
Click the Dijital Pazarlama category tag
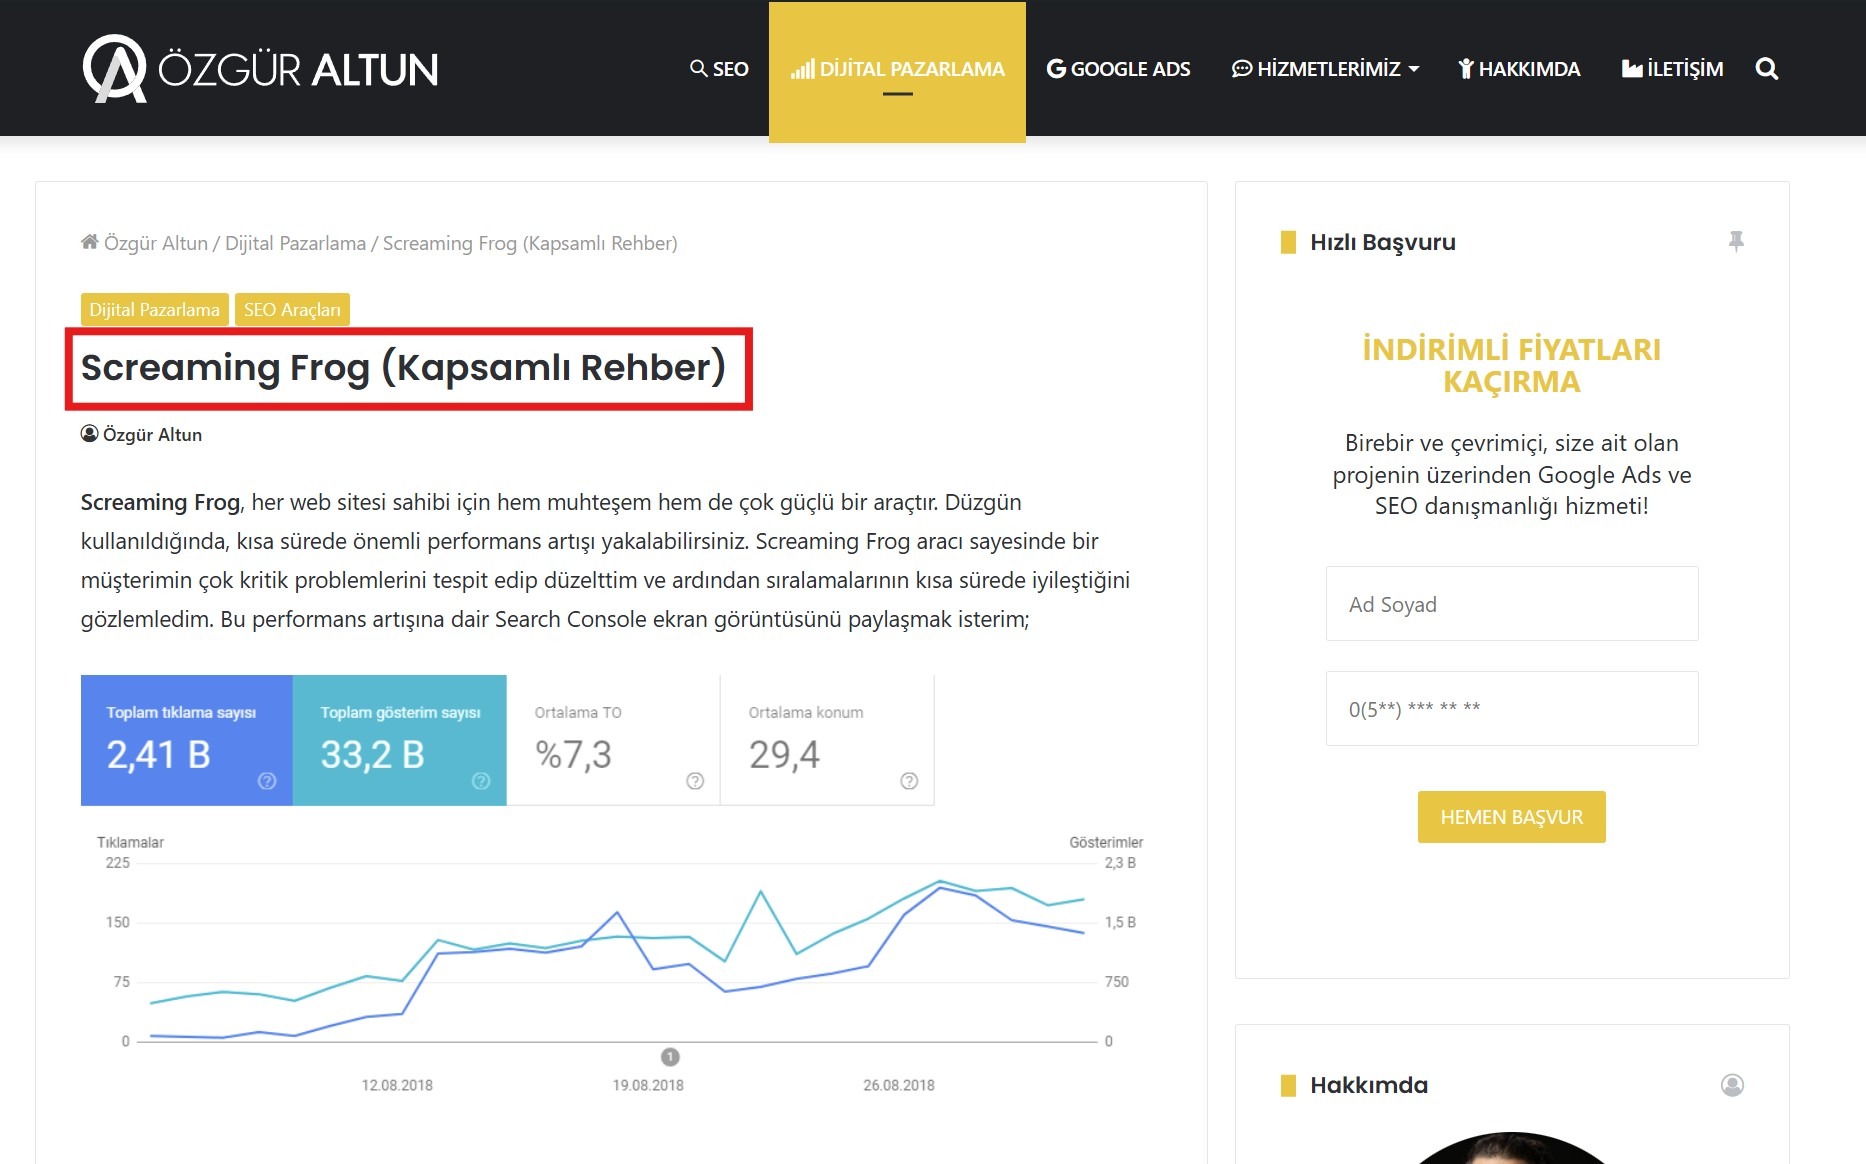click(x=154, y=310)
